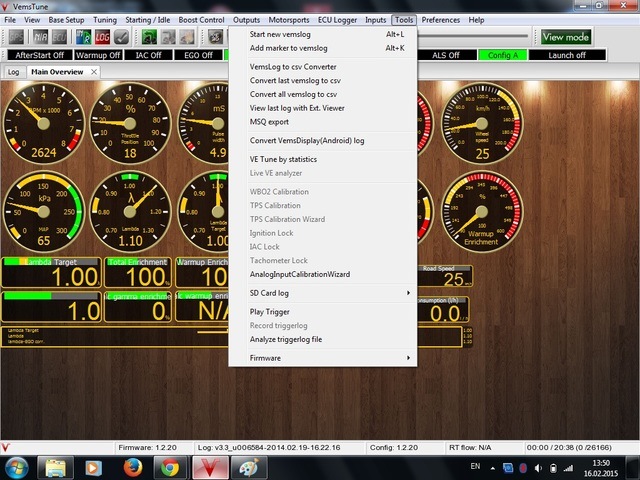
Task: Open the Preferences menu
Action: [x=440, y=20]
